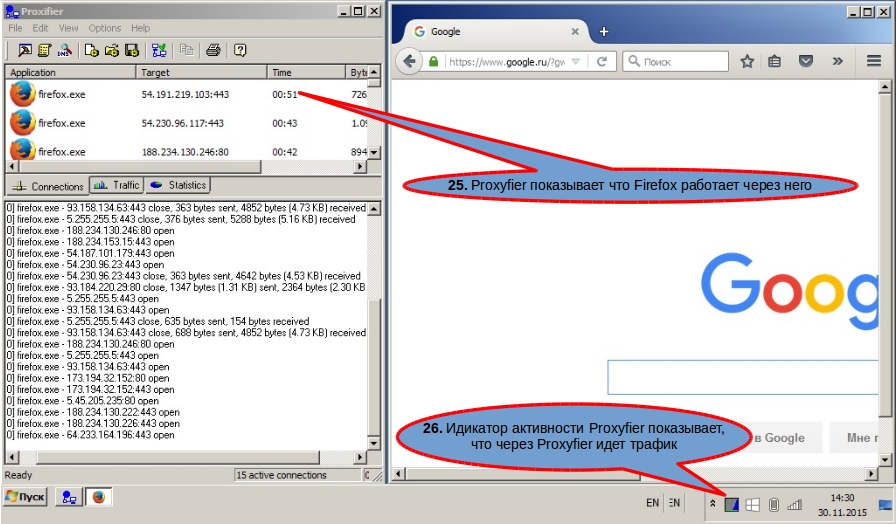The height and width of the screenshot is (524, 896).
Task: Open DNS name resolution settings icon
Action: point(65,50)
